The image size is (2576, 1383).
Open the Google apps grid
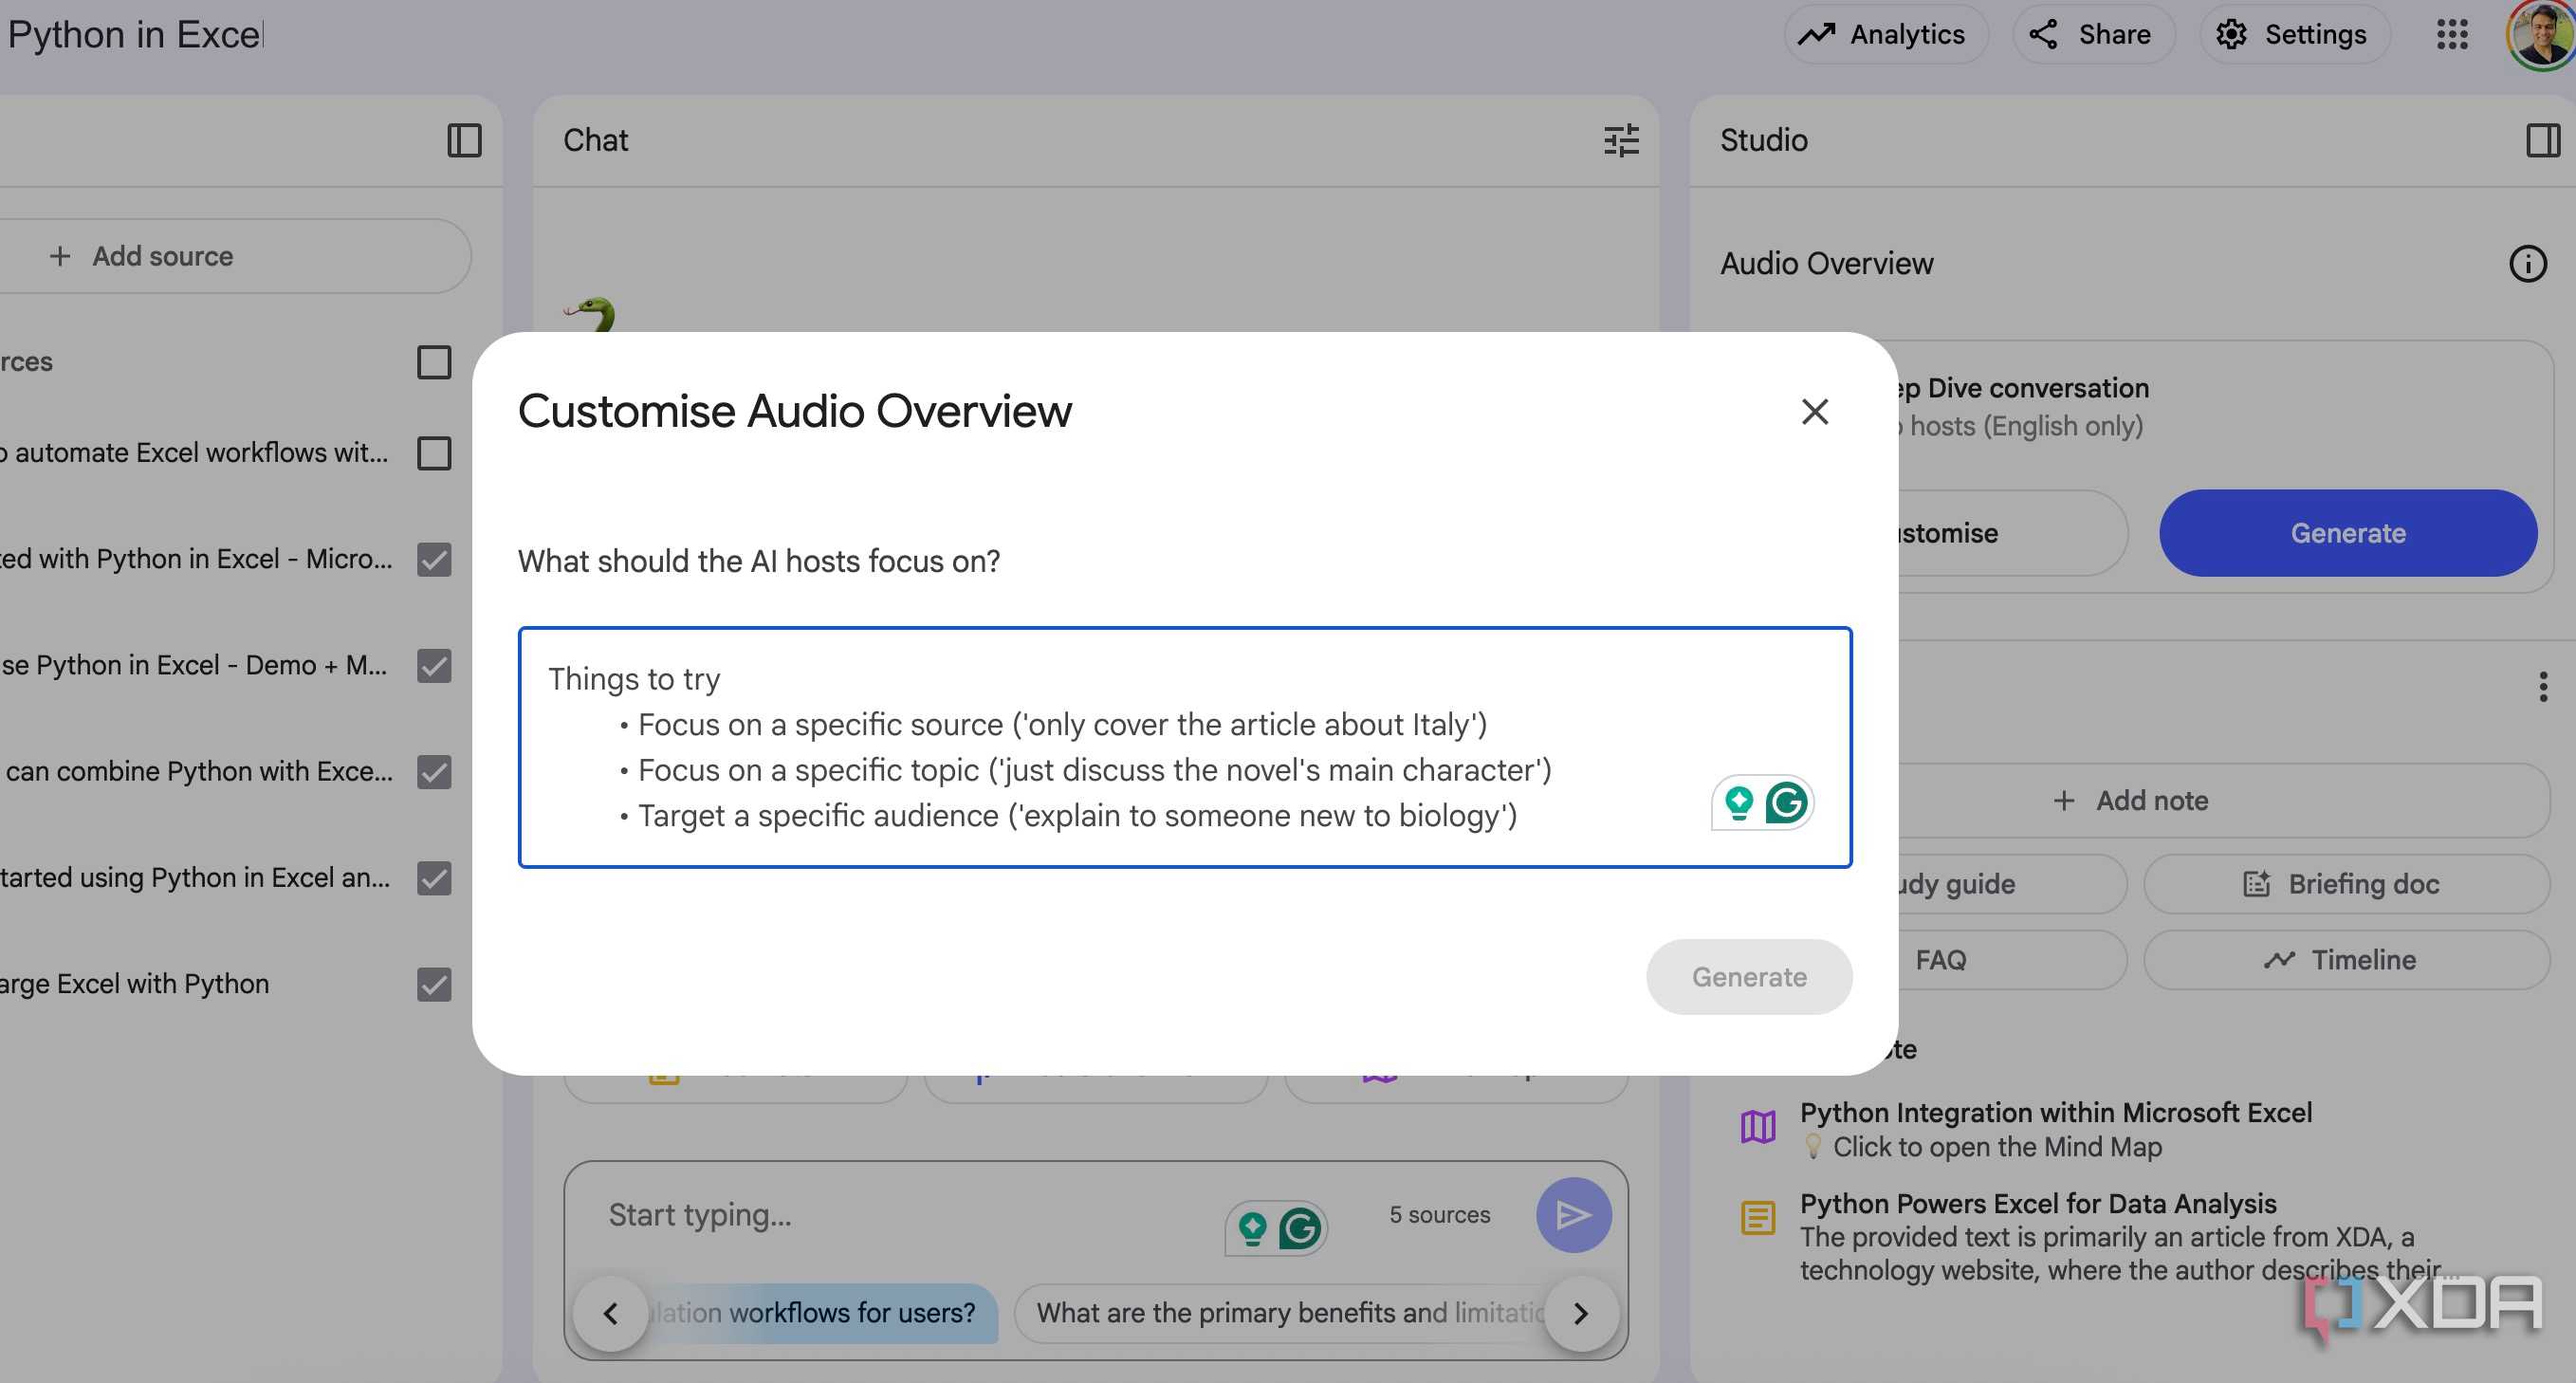[2451, 34]
